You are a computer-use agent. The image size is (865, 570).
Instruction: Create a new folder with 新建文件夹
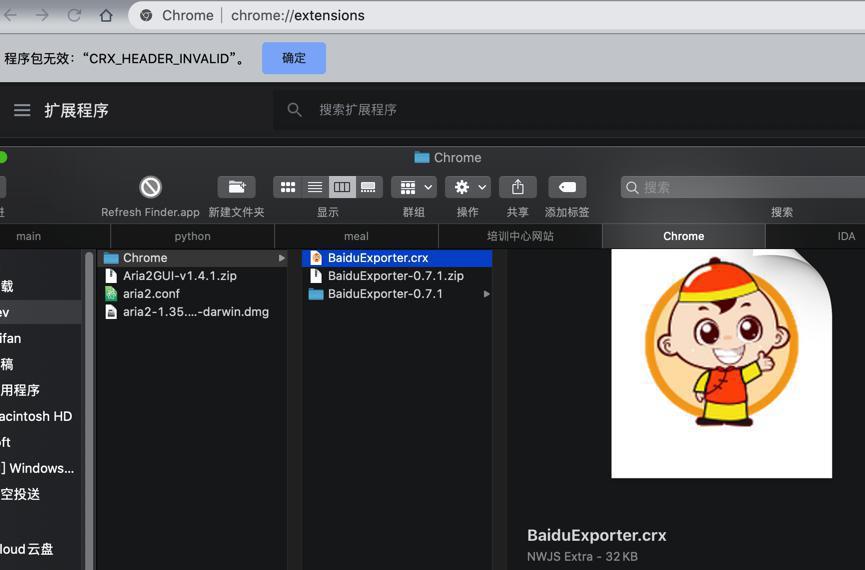(x=236, y=188)
